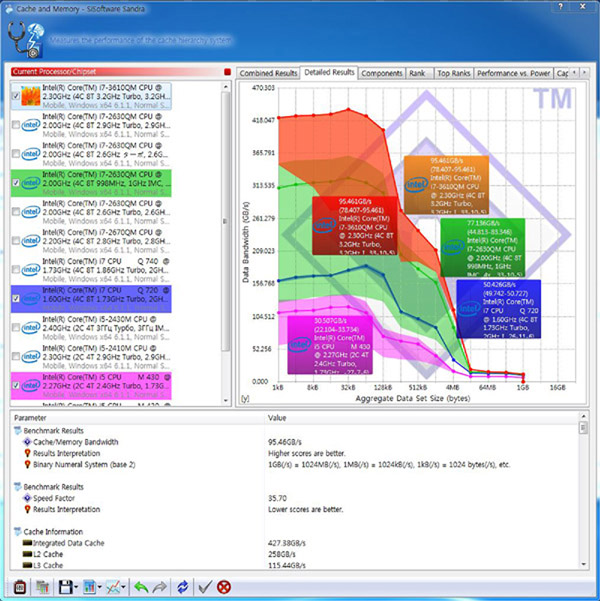Check the i7-2630QM 2.6GHz Turbo checkbox

pyautogui.click(x=16, y=212)
